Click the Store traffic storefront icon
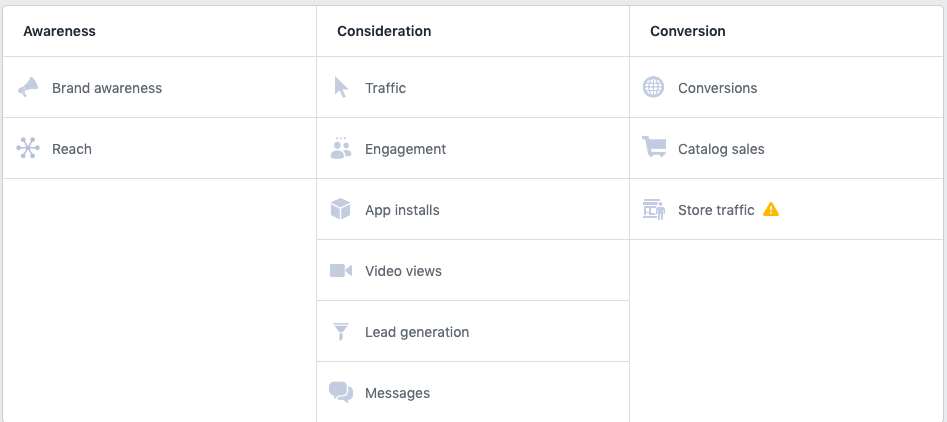The height and width of the screenshot is (422, 947). click(653, 209)
